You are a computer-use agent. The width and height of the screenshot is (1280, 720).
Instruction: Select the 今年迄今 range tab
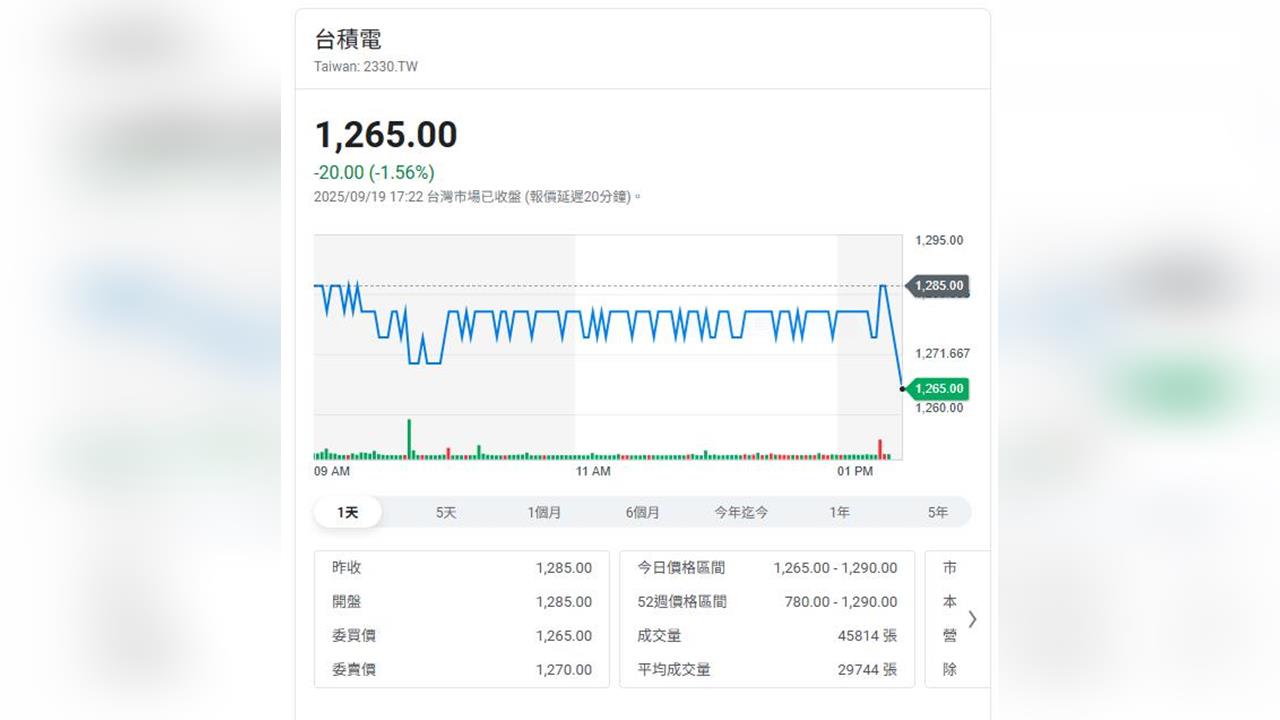tap(741, 512)
